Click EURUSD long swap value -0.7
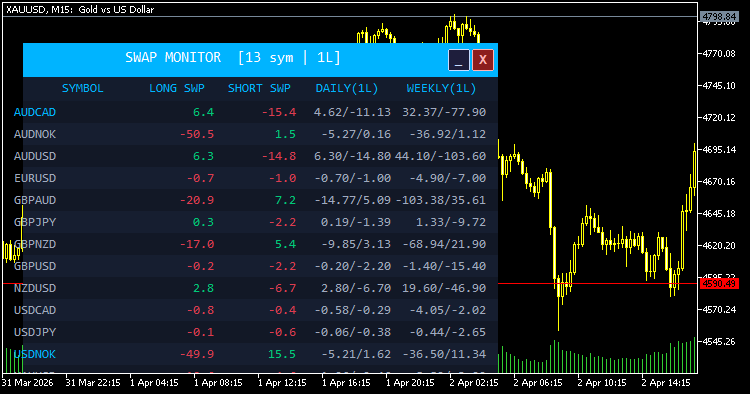750x394 pixels. [200, 178]
